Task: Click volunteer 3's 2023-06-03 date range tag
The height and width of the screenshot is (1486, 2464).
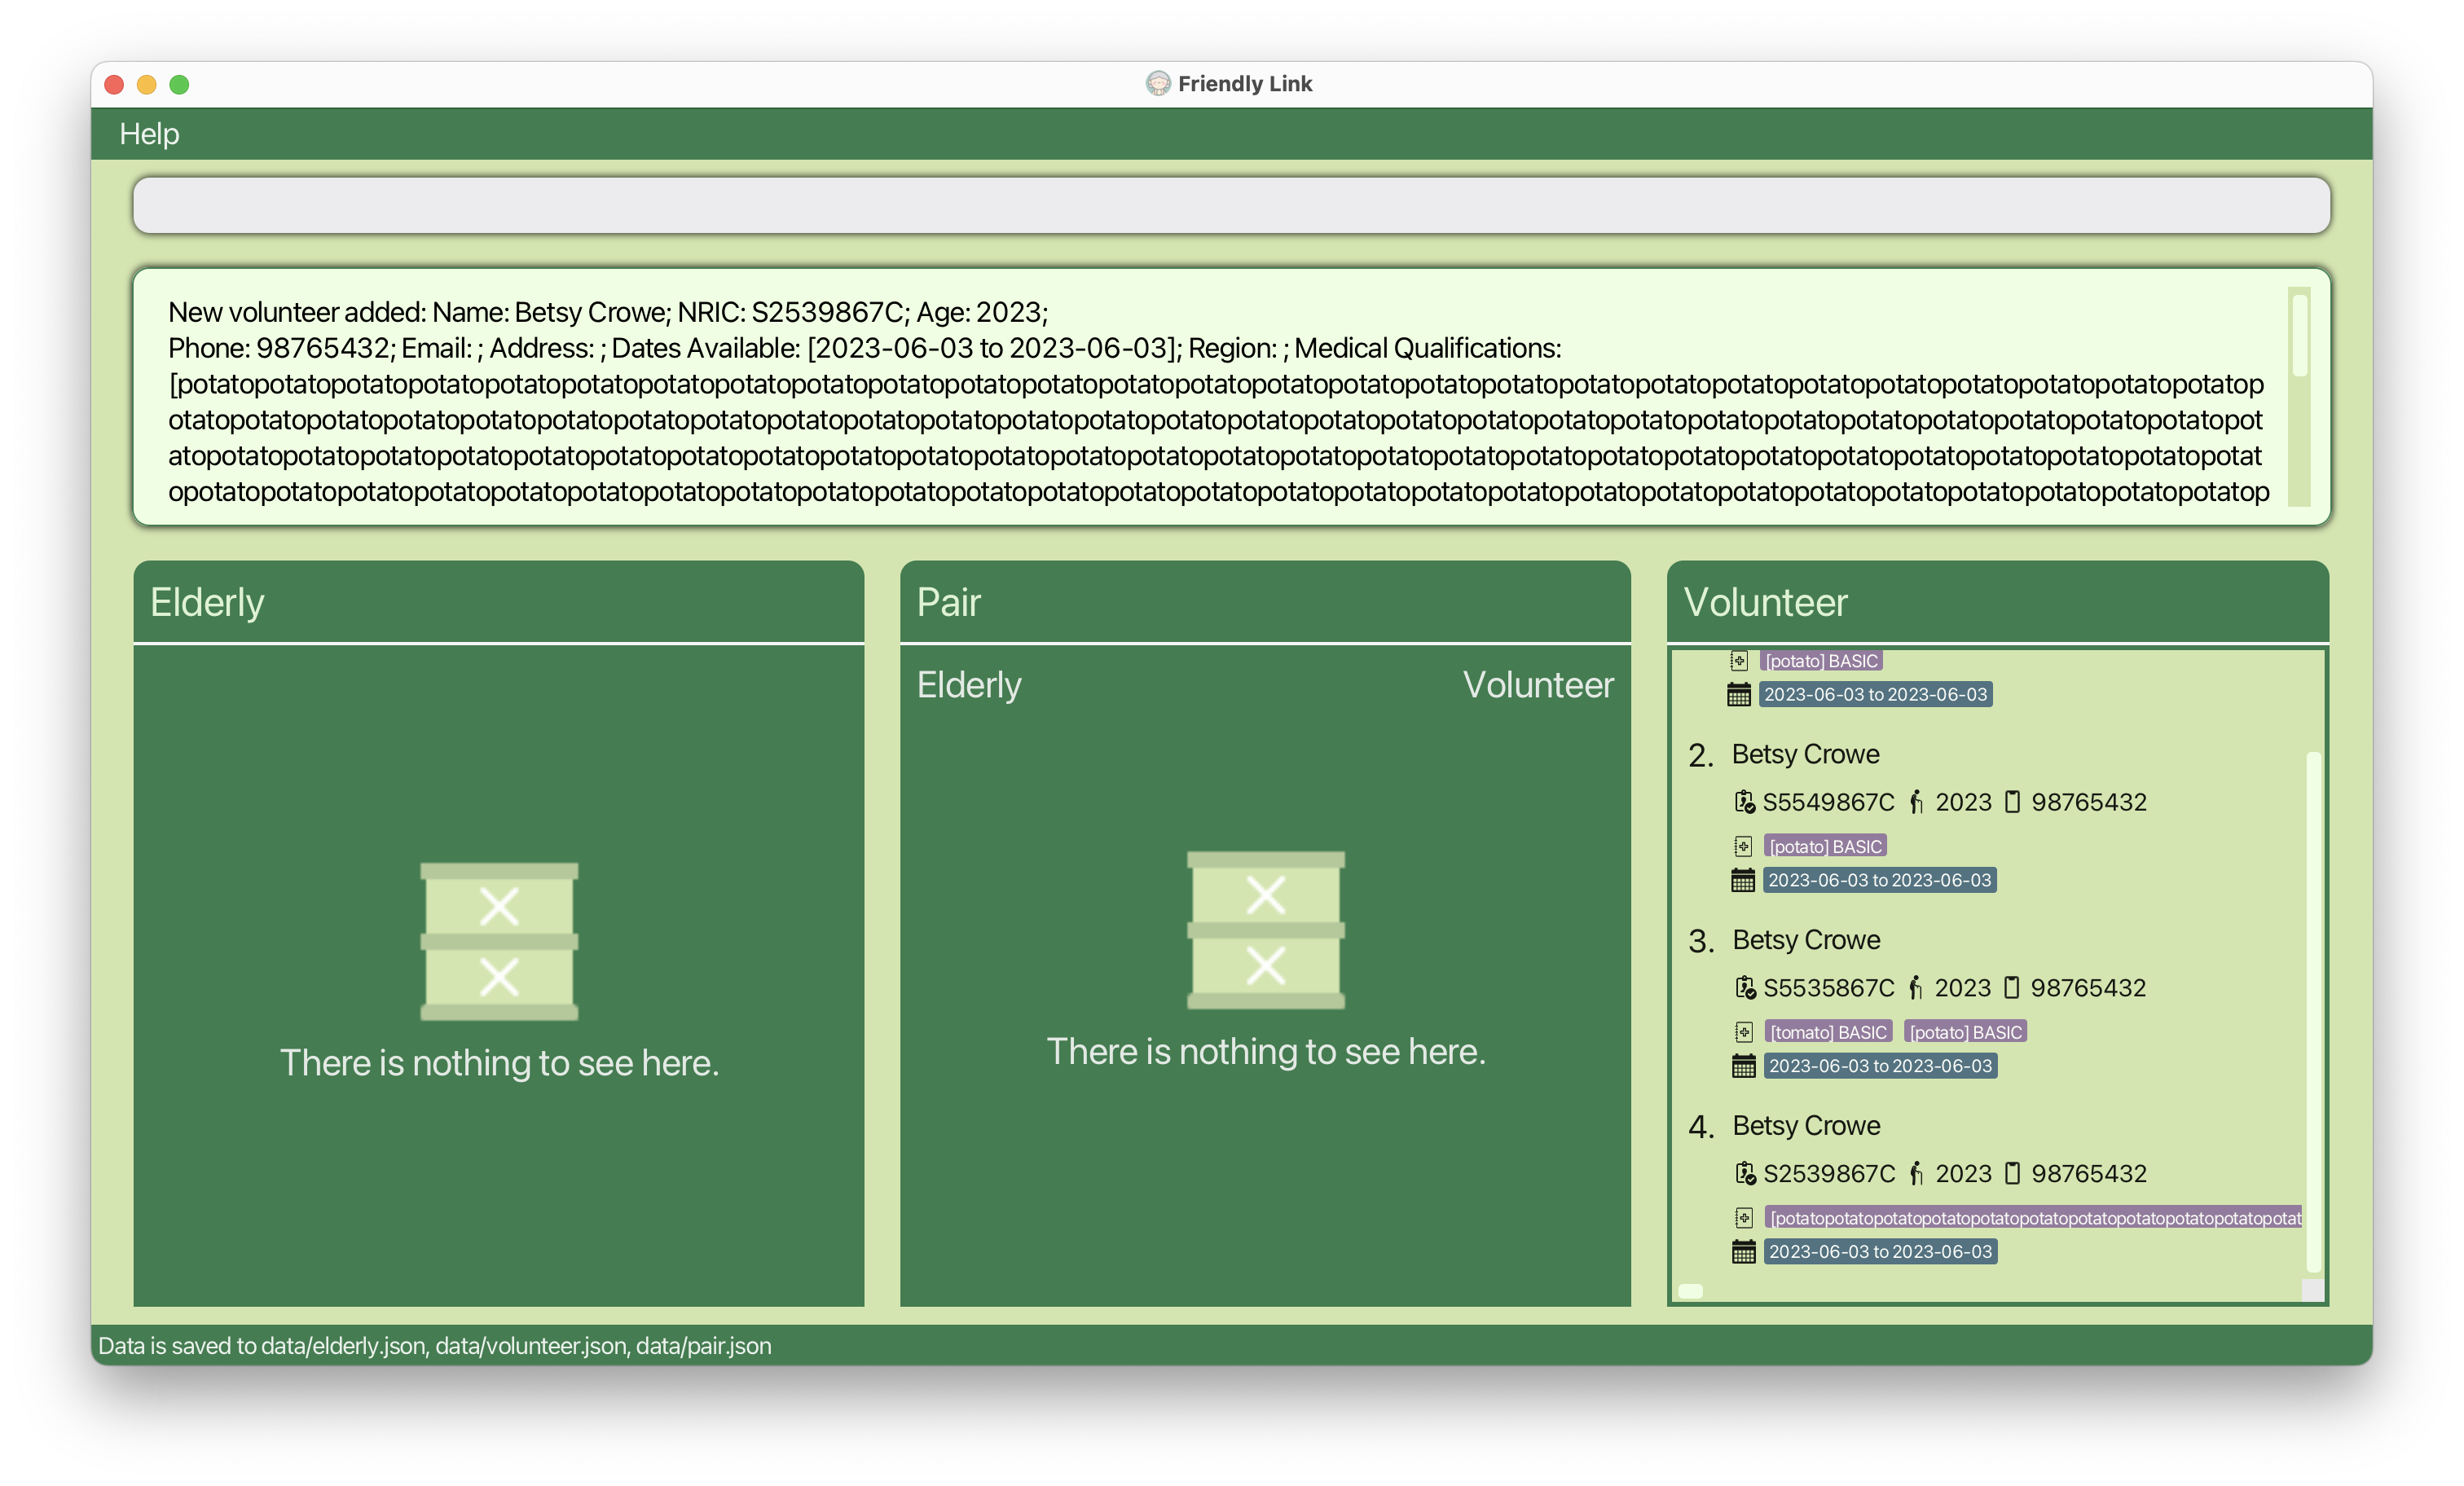Action: coord(1880,1066)
